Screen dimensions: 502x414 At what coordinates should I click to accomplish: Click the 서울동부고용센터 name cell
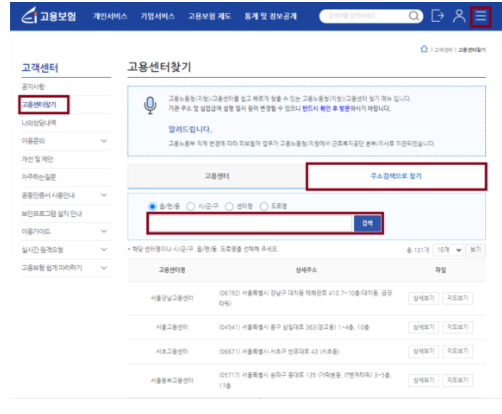pos(172,380)
